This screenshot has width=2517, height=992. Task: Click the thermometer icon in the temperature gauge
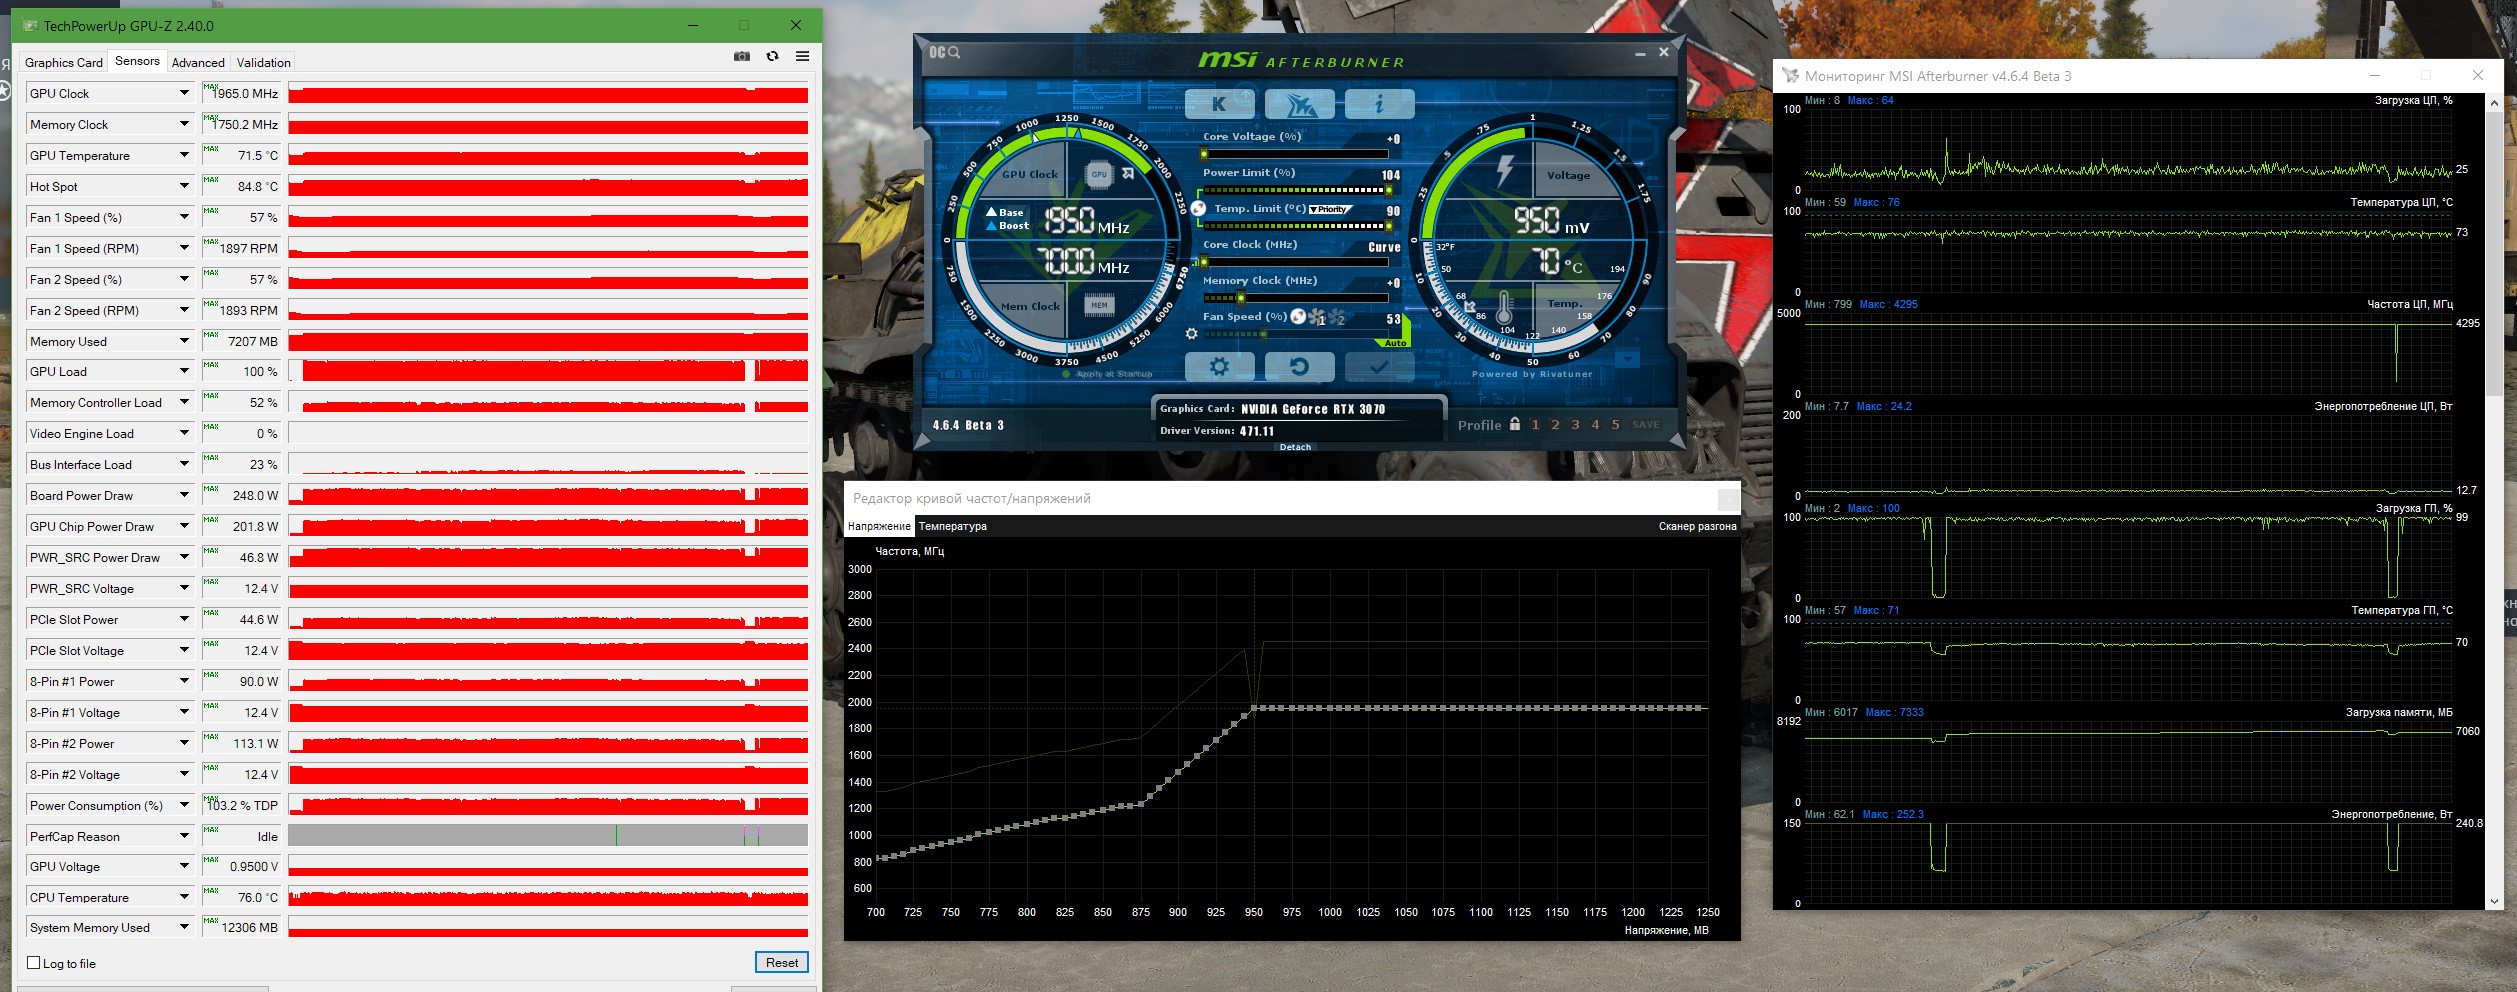coord(1504,307)
